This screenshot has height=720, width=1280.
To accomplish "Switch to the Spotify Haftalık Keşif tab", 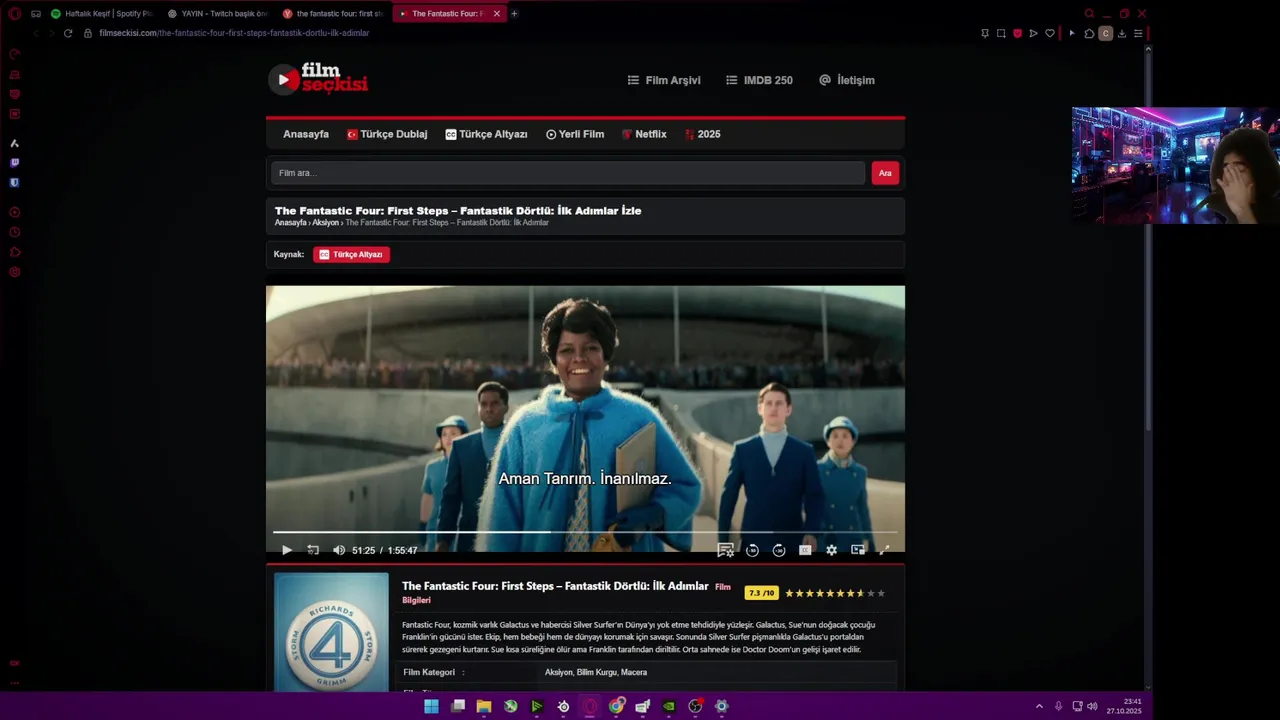I will 101,14.
